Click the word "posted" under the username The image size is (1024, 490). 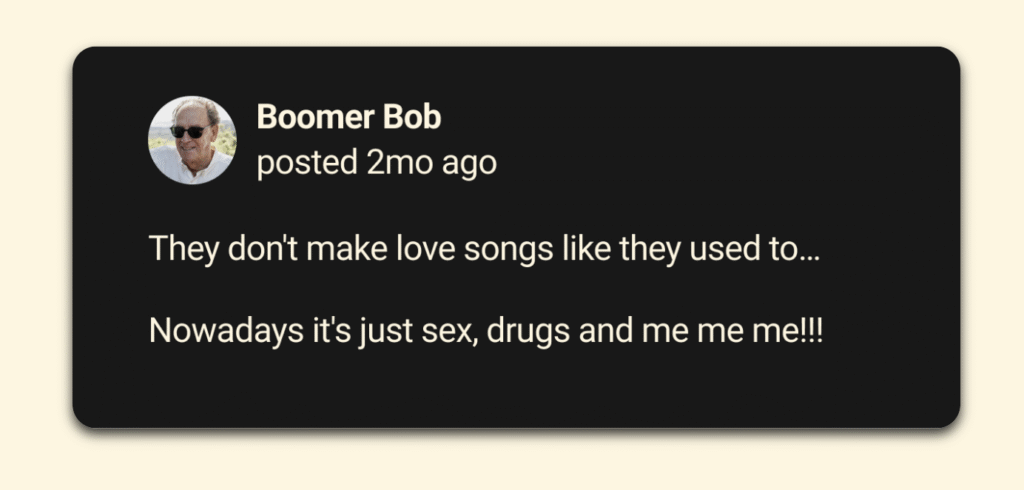(x=307, y=163)
